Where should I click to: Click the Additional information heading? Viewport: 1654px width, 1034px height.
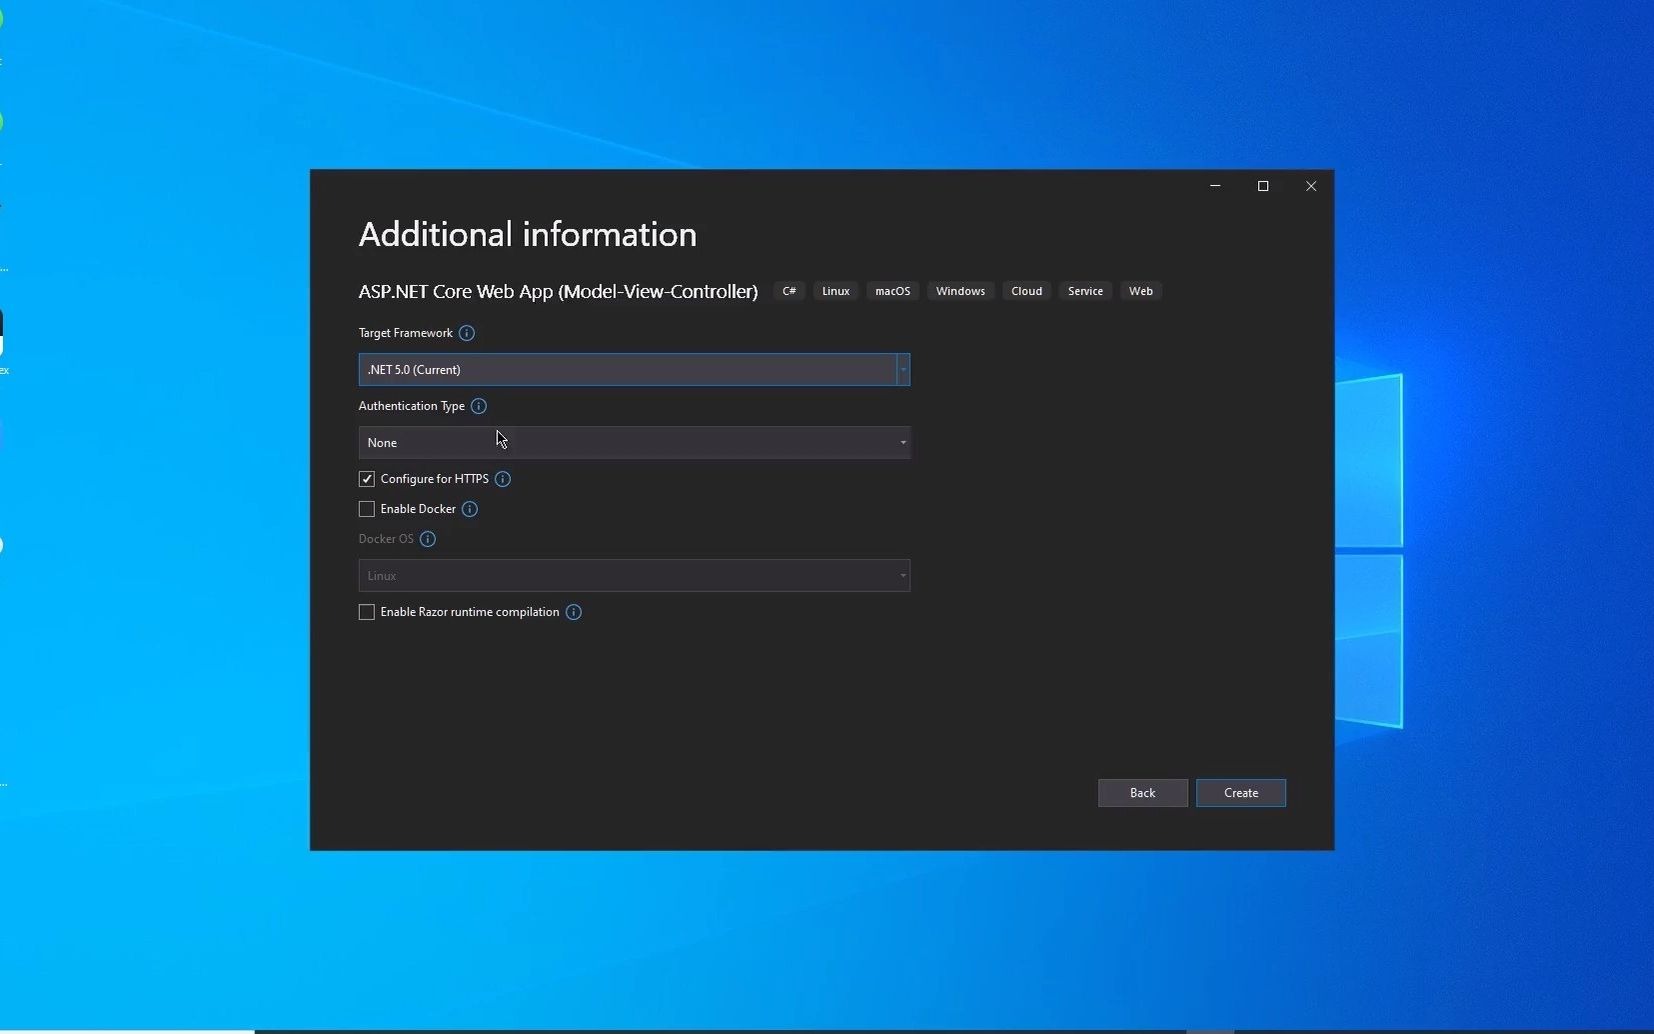pos(528,235)
